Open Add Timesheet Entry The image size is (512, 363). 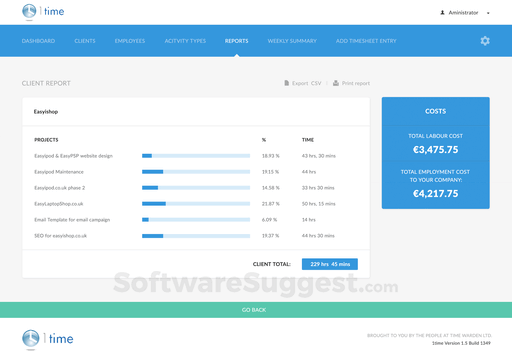pyautogui.click(x=366, y=41)
